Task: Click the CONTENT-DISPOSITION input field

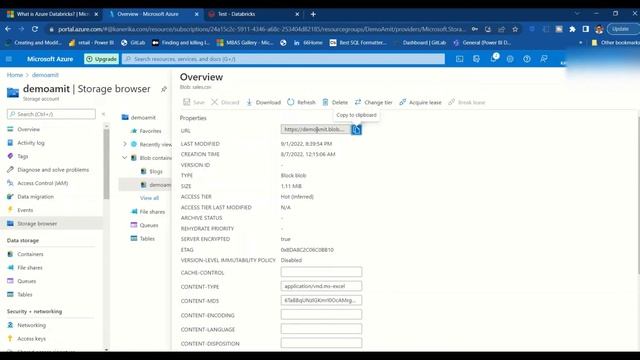Action: 321,343
